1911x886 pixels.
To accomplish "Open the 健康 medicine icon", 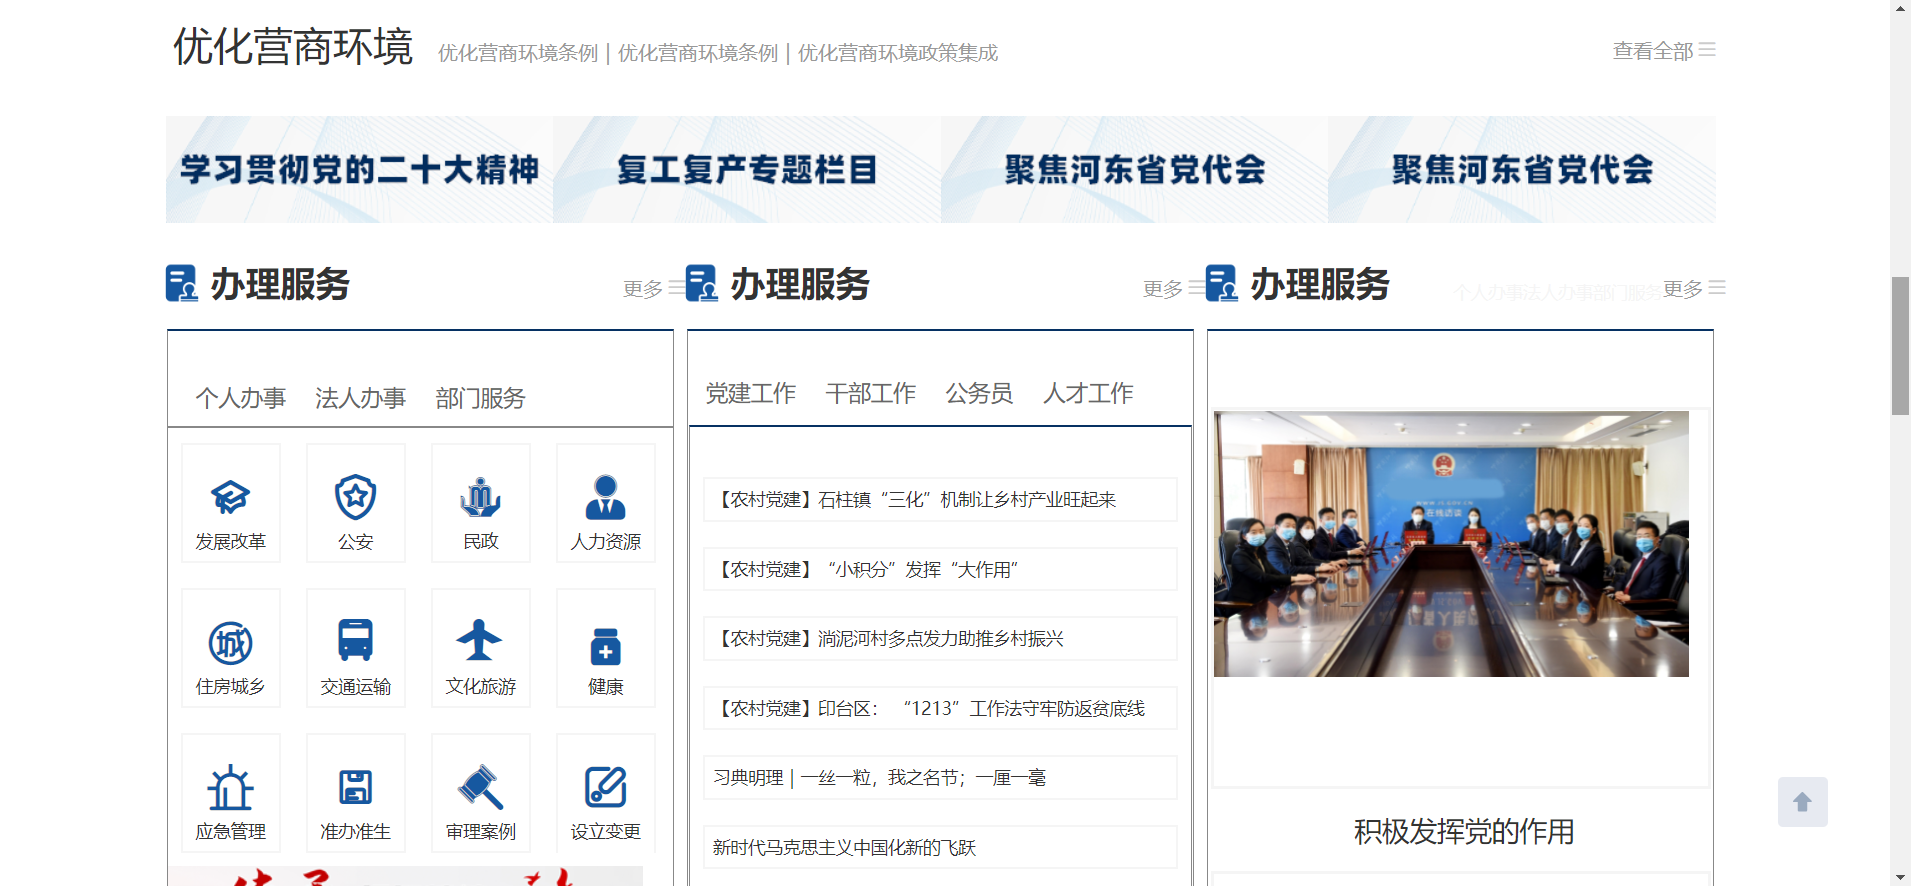I will pyautogui.click(x=606, y=648).
